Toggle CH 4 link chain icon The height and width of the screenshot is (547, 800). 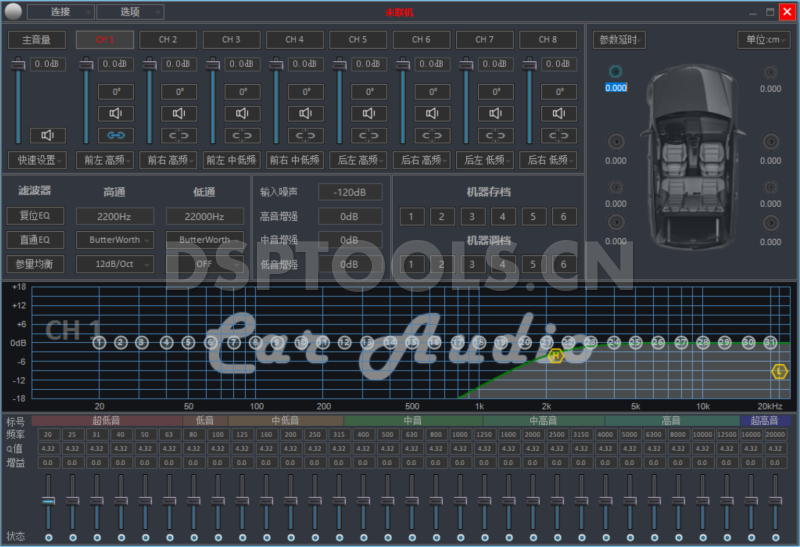(x=306, y=135)
